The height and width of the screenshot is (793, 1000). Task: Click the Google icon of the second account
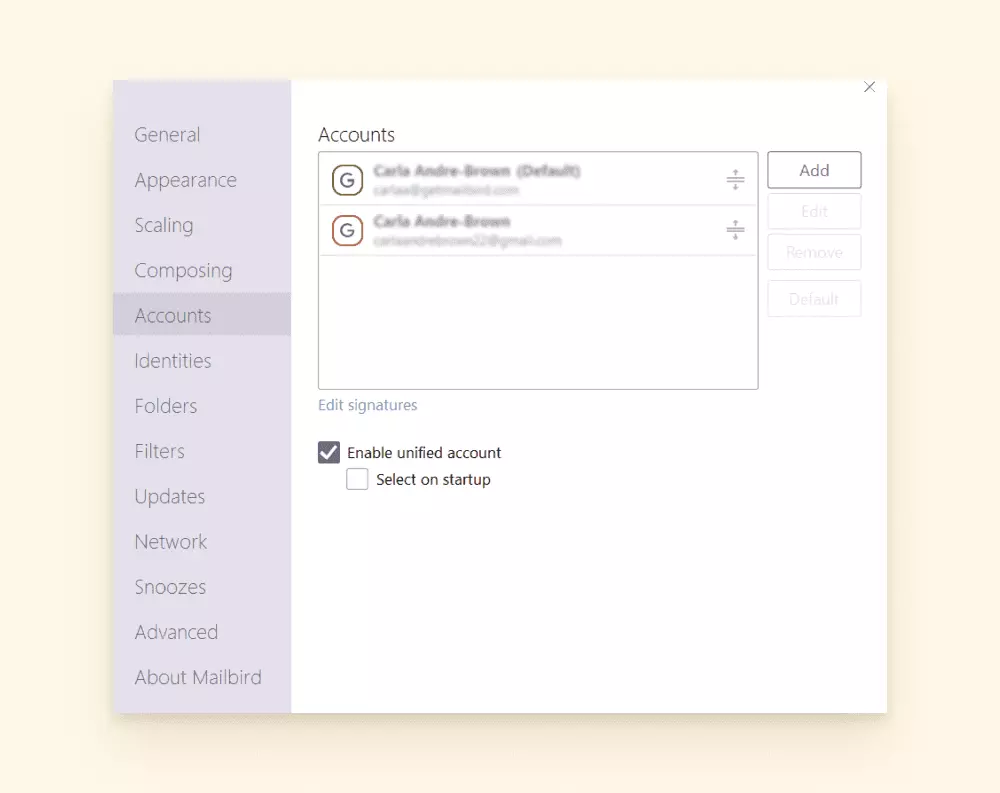347,231
